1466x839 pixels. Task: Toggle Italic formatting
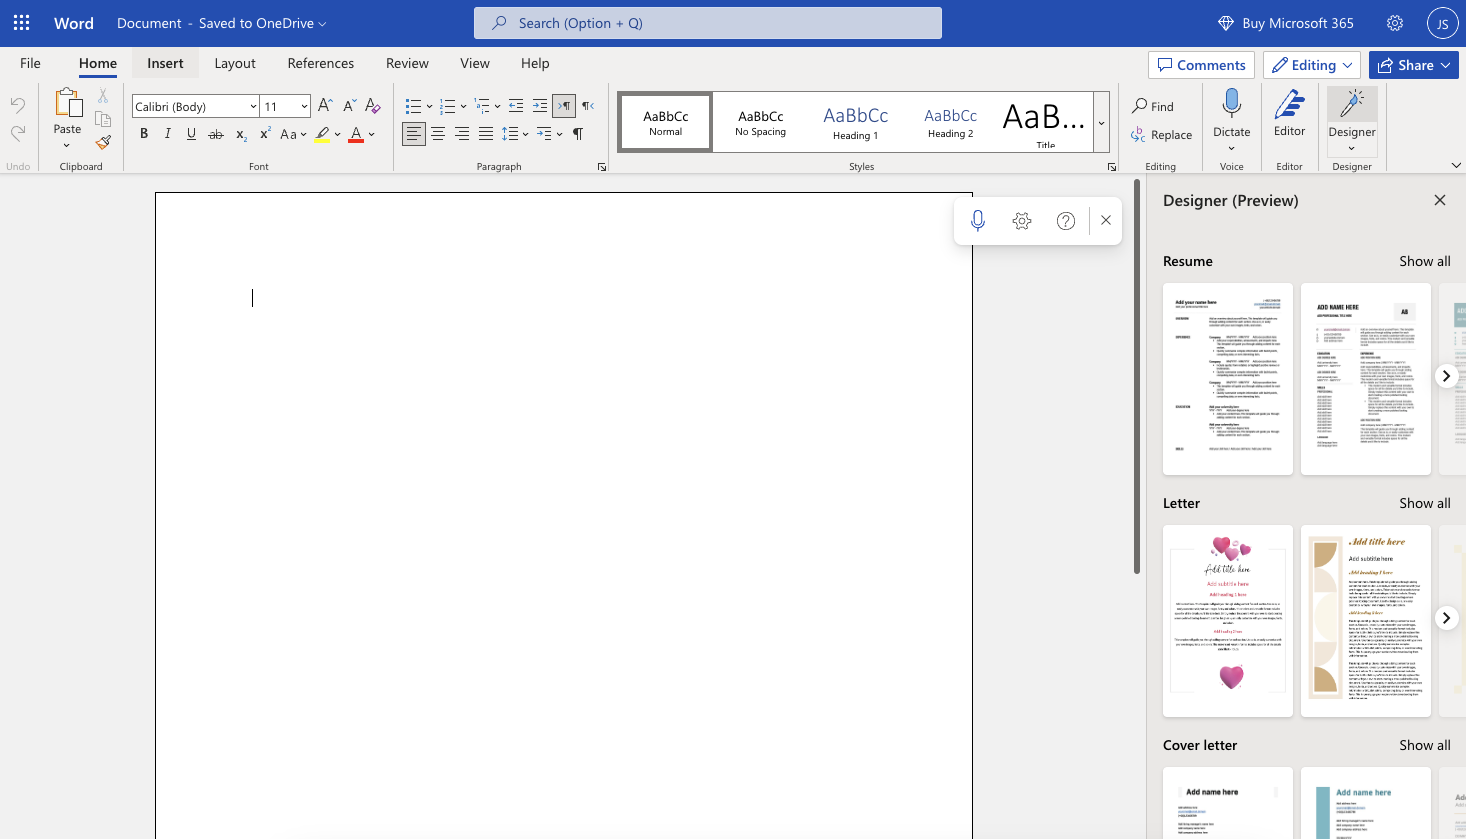point(168,134)
